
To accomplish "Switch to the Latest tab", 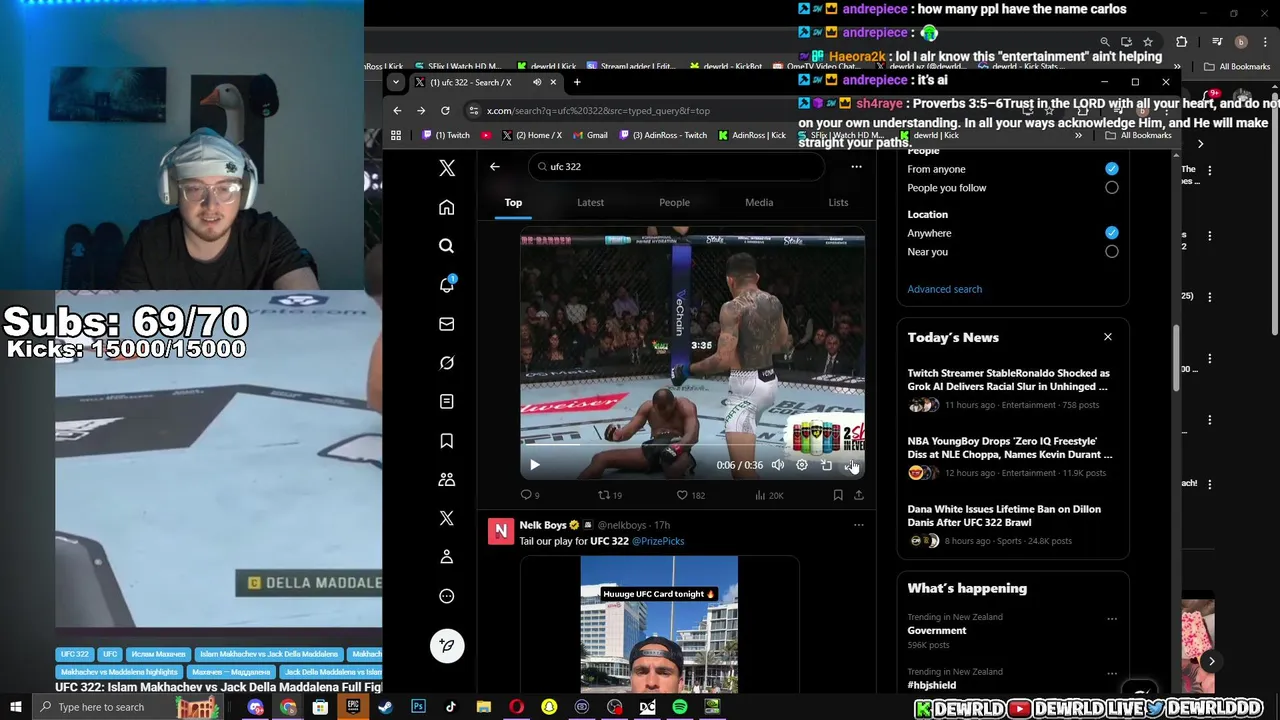I will (x=590, y=203).
